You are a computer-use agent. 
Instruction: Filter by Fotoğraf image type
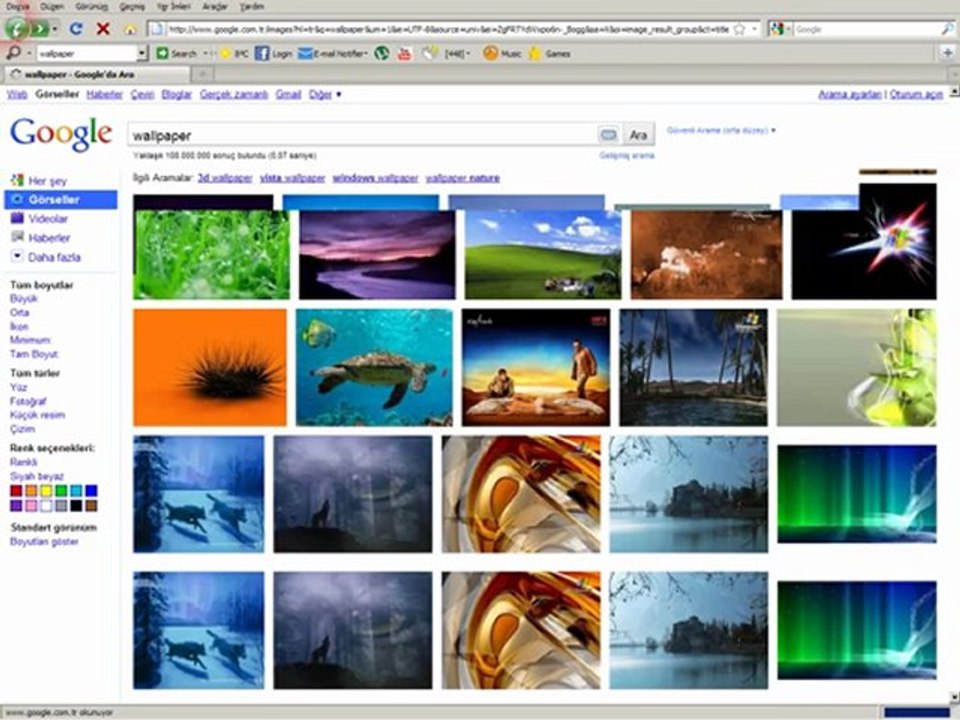pos(28,401)
